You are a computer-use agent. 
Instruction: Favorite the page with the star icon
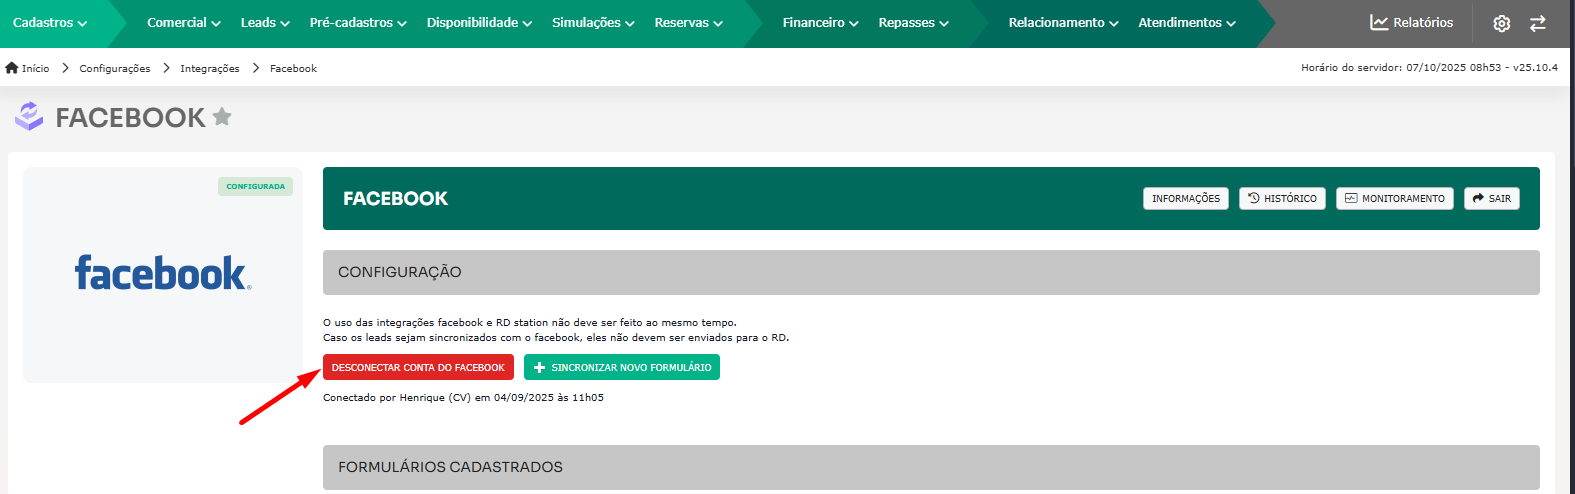coord(222,117)
